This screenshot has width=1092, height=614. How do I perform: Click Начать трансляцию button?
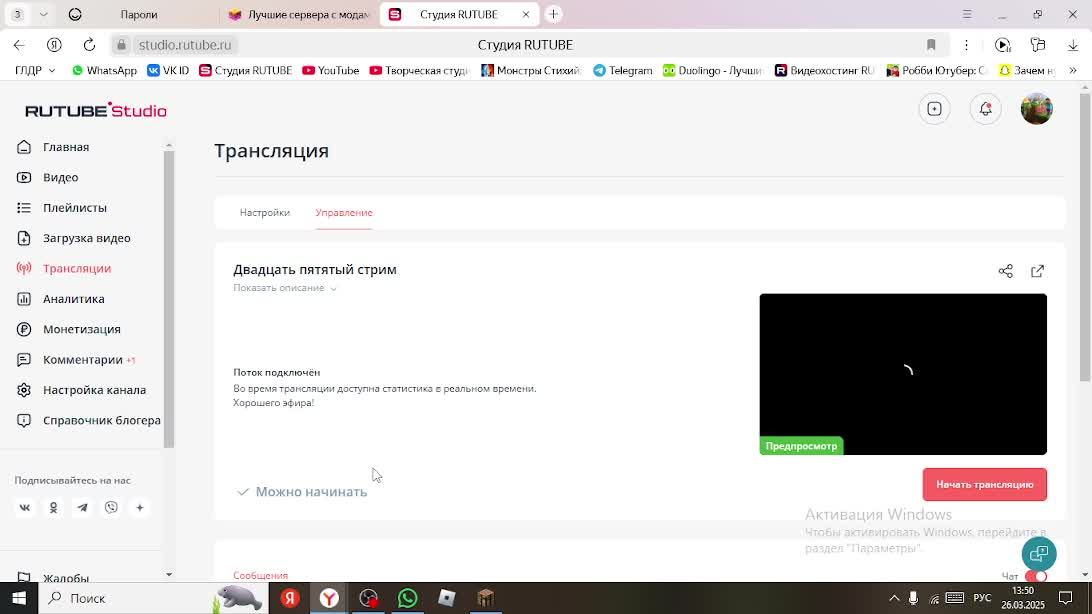pos(985,485)
